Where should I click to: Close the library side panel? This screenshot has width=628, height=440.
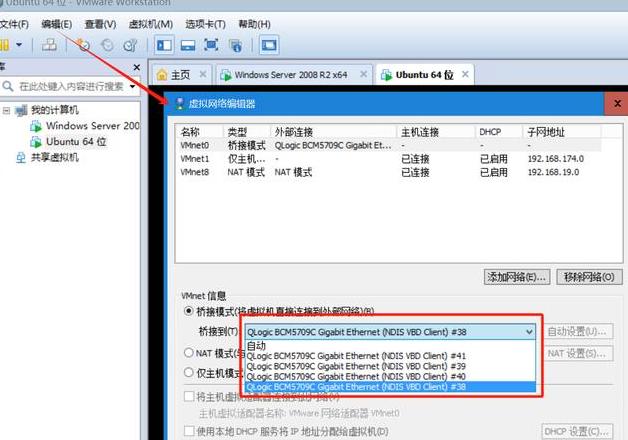[x=137, y=67]
